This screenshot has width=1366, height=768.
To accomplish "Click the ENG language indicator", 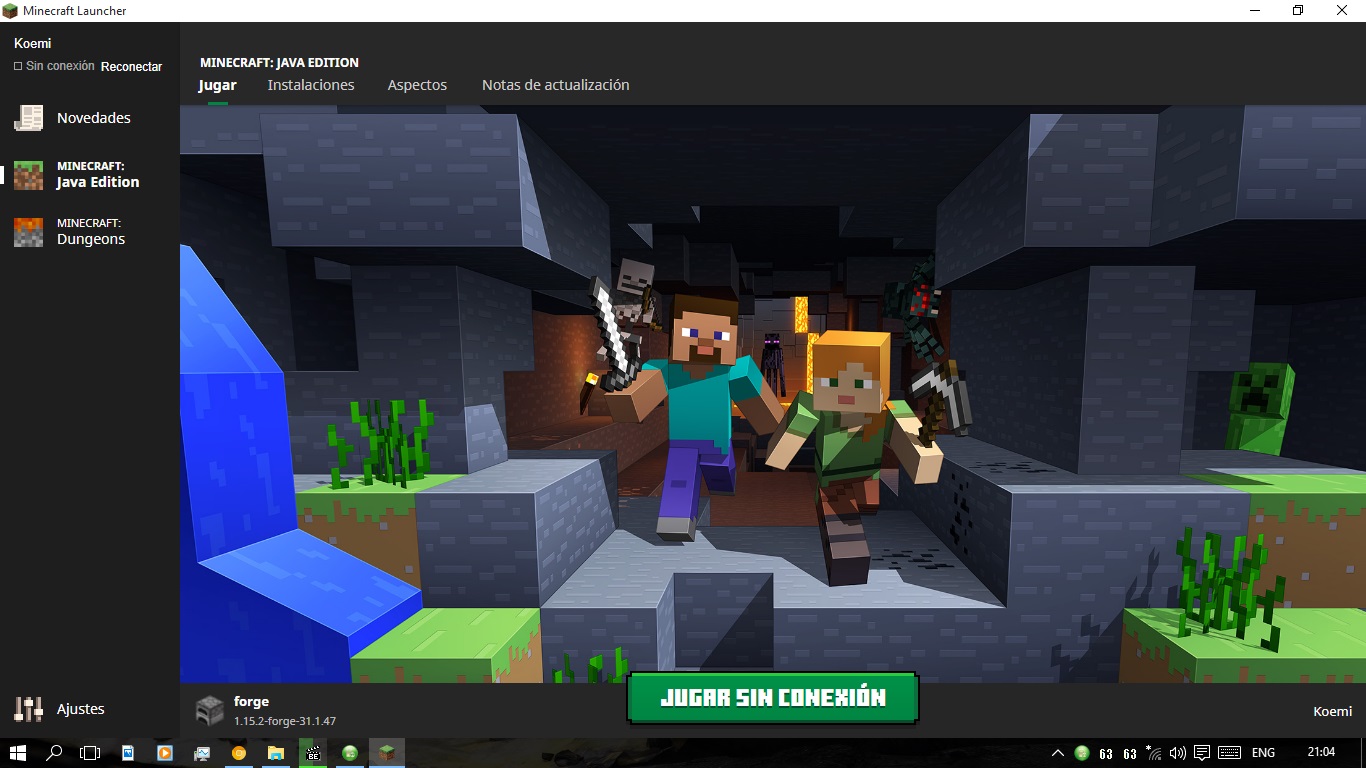I will tap(1263, 753).
